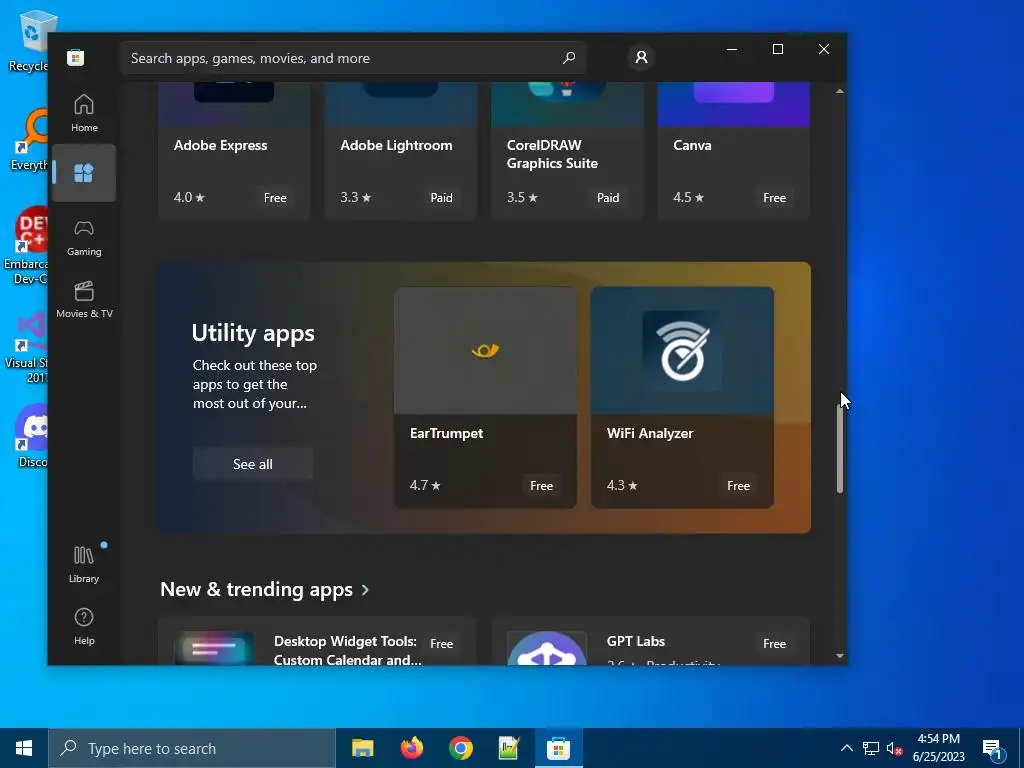Show hidden icons in system tray

pos(846,748)
